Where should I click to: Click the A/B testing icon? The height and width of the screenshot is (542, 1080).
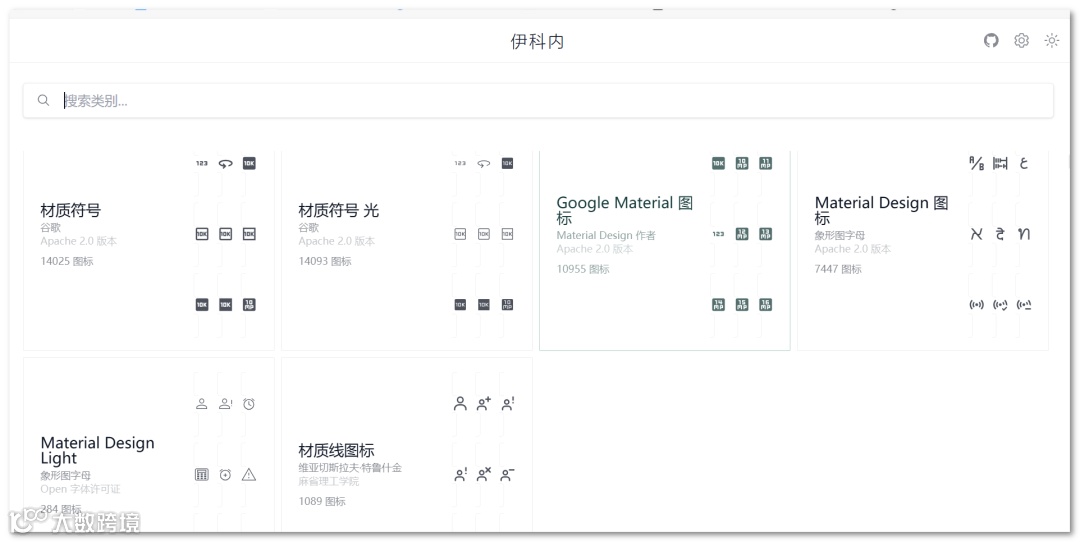click(977, 163)
